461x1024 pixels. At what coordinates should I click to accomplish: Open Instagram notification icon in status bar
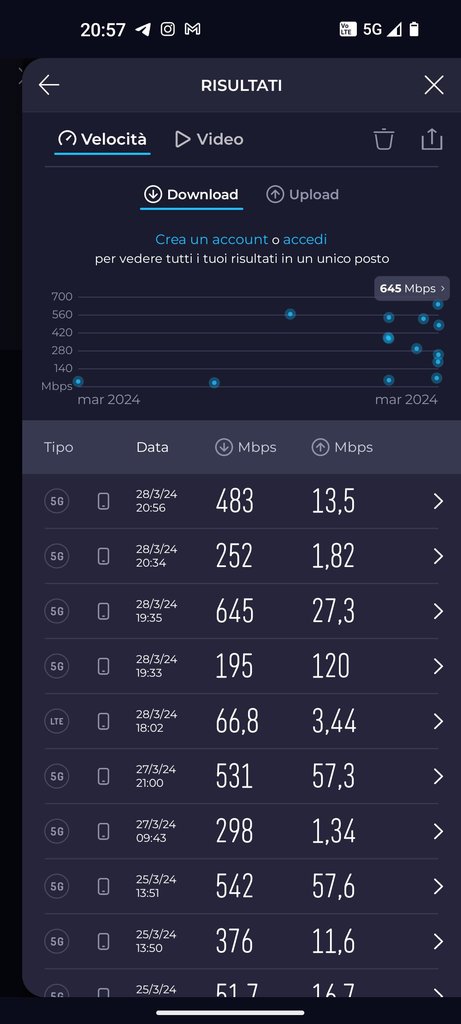tap(168, 29)
